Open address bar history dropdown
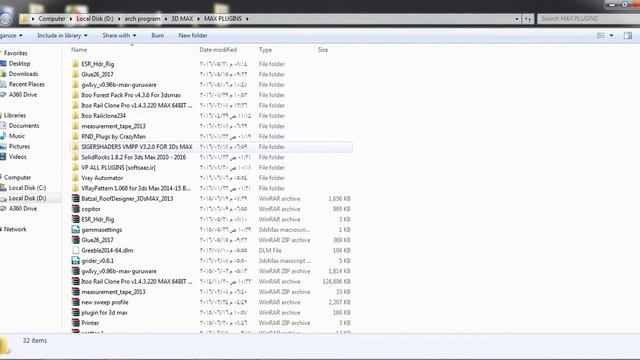Viewport: 640px width, 360px height. click(517, 19)
